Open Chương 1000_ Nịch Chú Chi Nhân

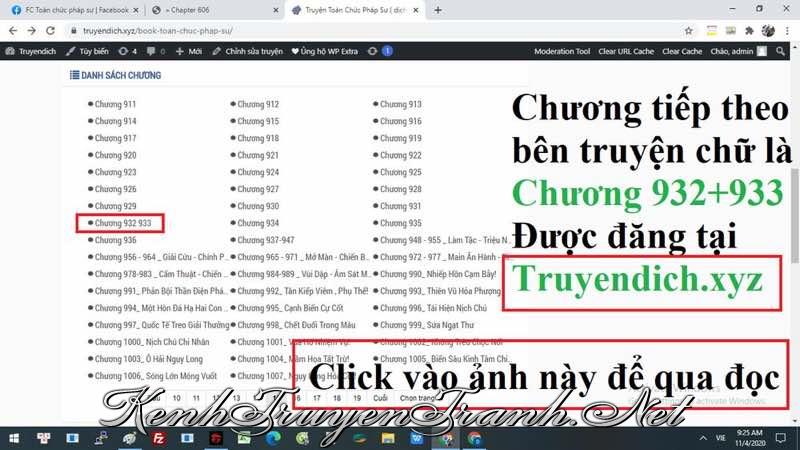pyautogui.click(x=152, y=342)
